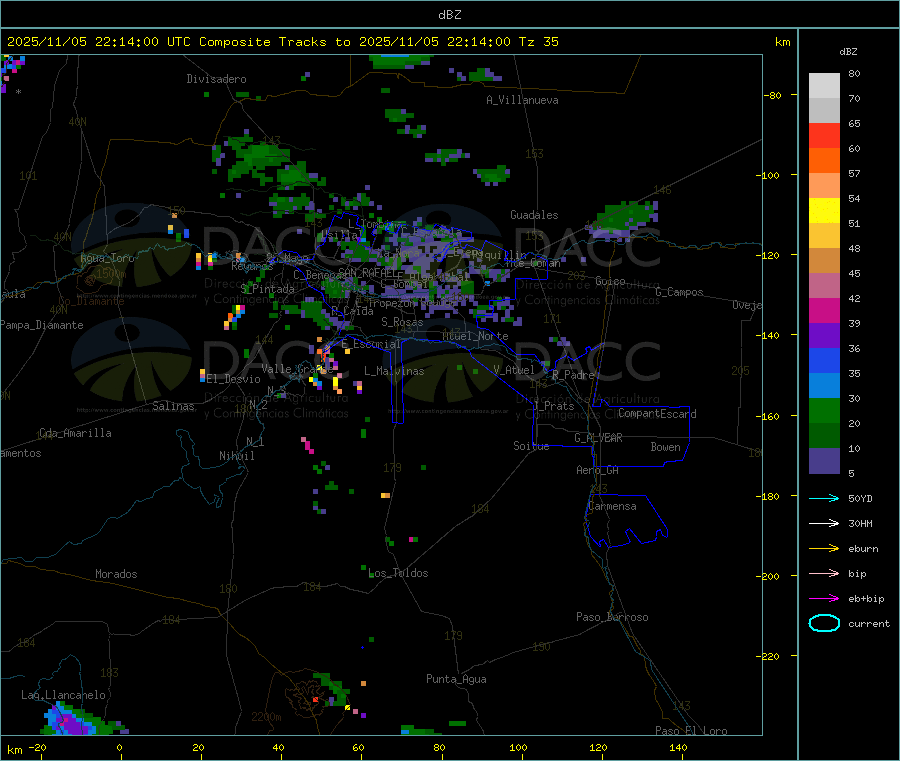Click the Cda_Amarilla map label
The height and width of the screenshot is (761, 900).
pyautogui.click(x=75, y=433)
